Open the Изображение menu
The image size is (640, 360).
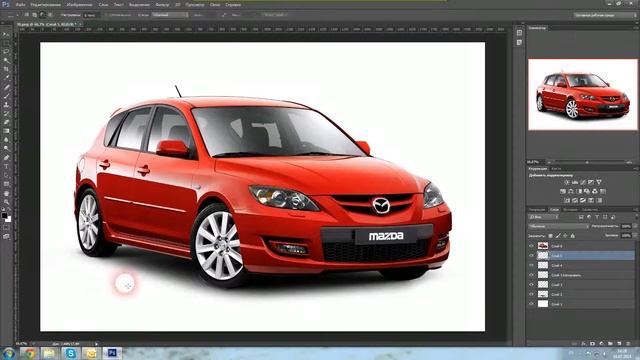click(x=79, y=4)
